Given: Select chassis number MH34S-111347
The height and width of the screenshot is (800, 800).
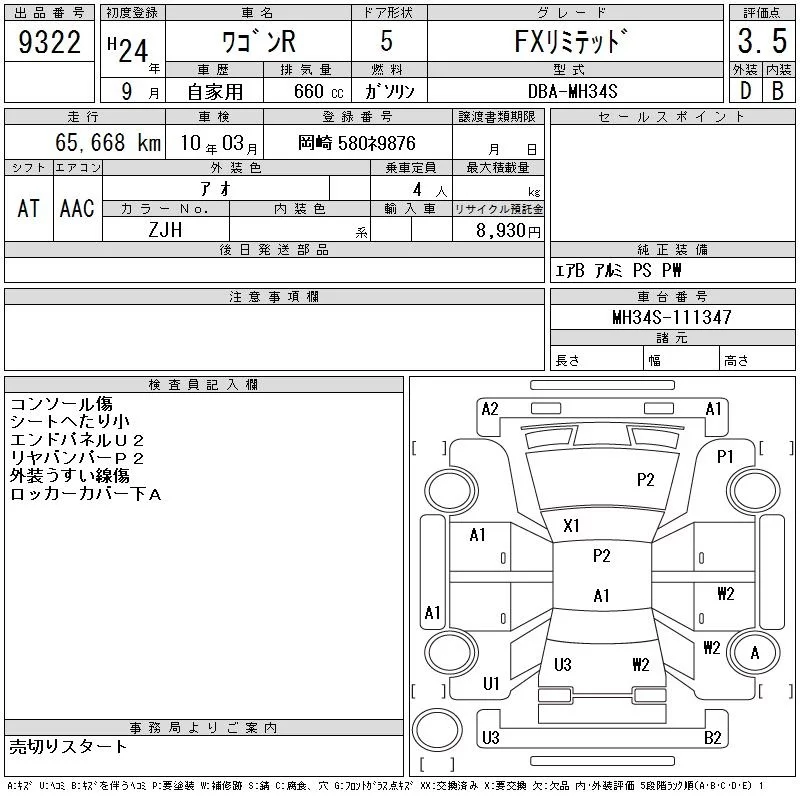Looking at the screenshot, I should click(x=672, y=317).
